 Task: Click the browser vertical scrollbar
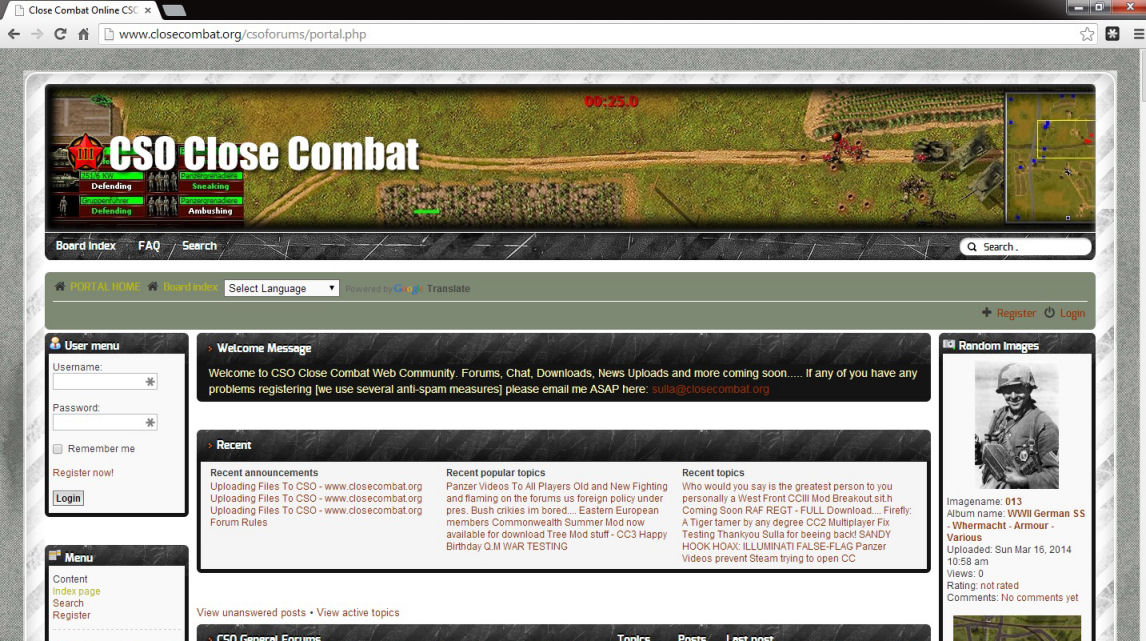point(1141,344)
